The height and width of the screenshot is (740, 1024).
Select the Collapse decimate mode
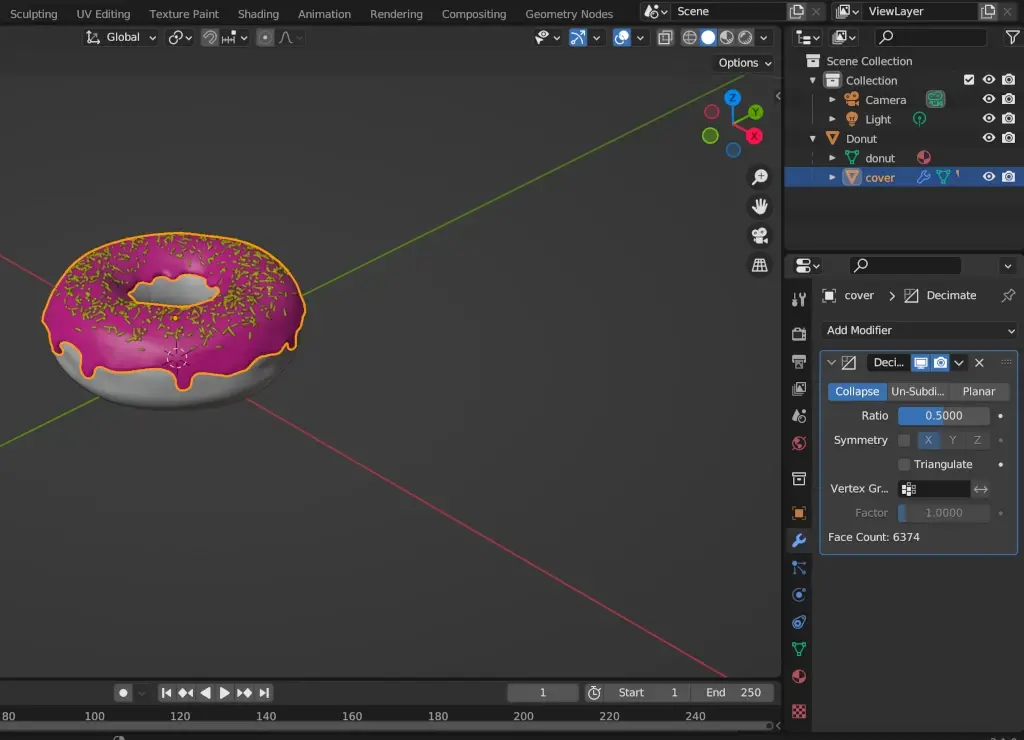[x=857, y=391]
